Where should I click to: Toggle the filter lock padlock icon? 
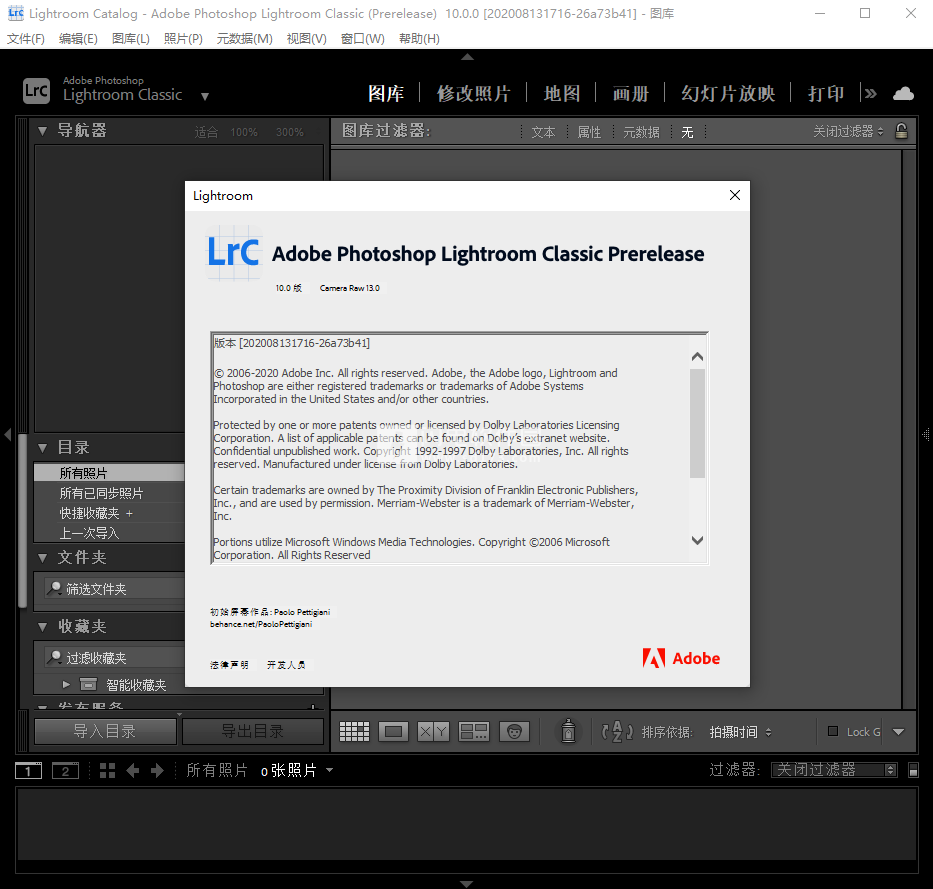(901, 131)
